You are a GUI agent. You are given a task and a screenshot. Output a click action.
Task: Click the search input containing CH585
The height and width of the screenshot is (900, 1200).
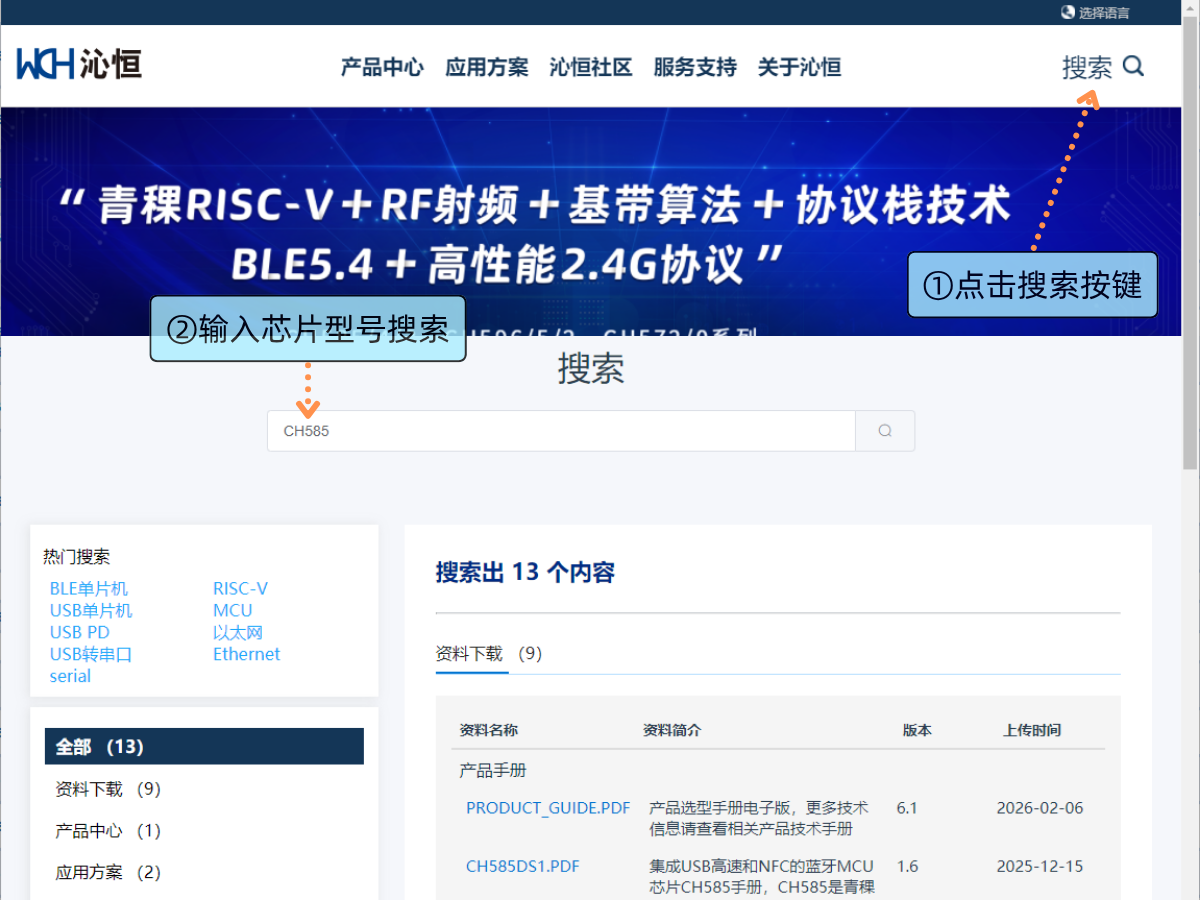[x=561, y=431]
